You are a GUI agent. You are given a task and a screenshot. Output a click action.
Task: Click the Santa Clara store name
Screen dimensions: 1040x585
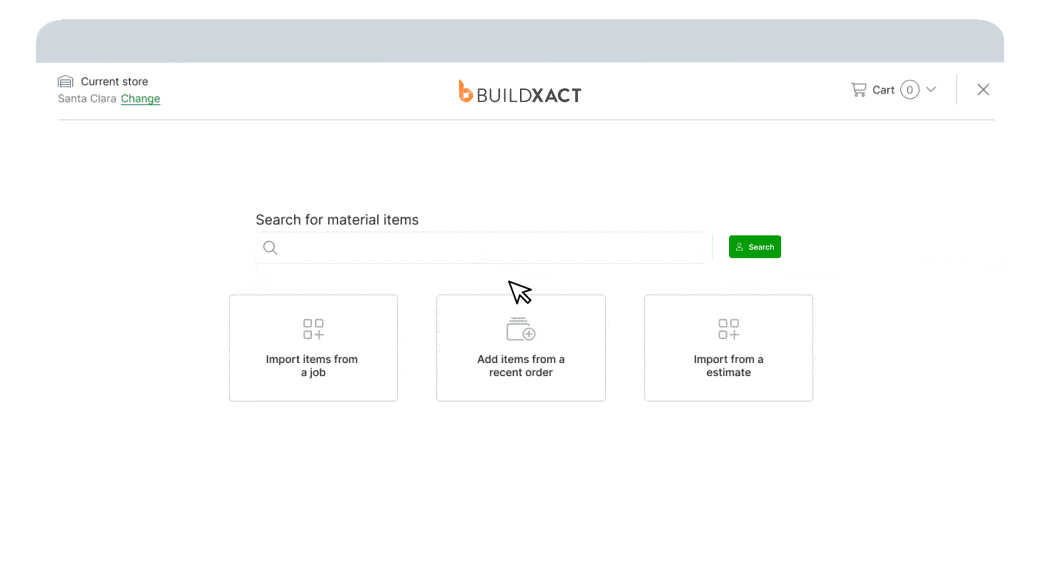tap(86, 98)
